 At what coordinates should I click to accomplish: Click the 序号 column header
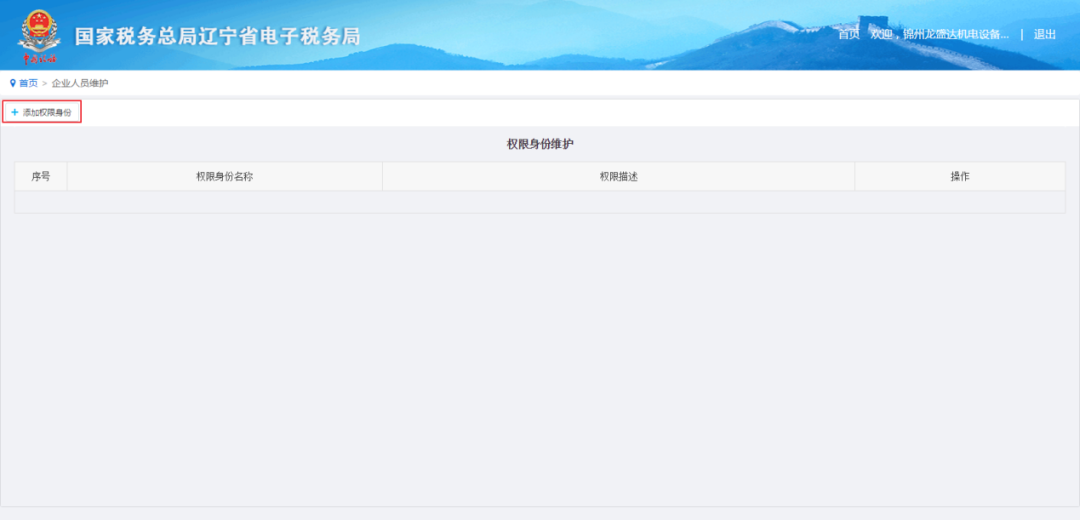click(41, 176)
